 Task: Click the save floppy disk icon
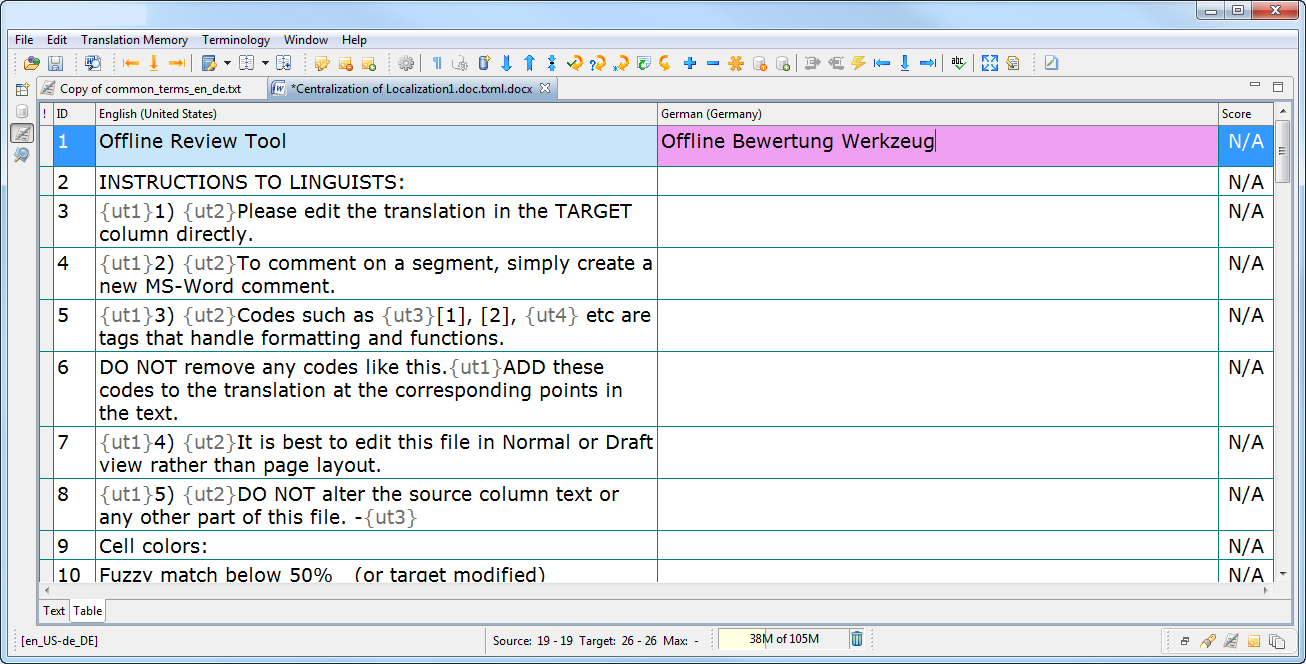56,63
